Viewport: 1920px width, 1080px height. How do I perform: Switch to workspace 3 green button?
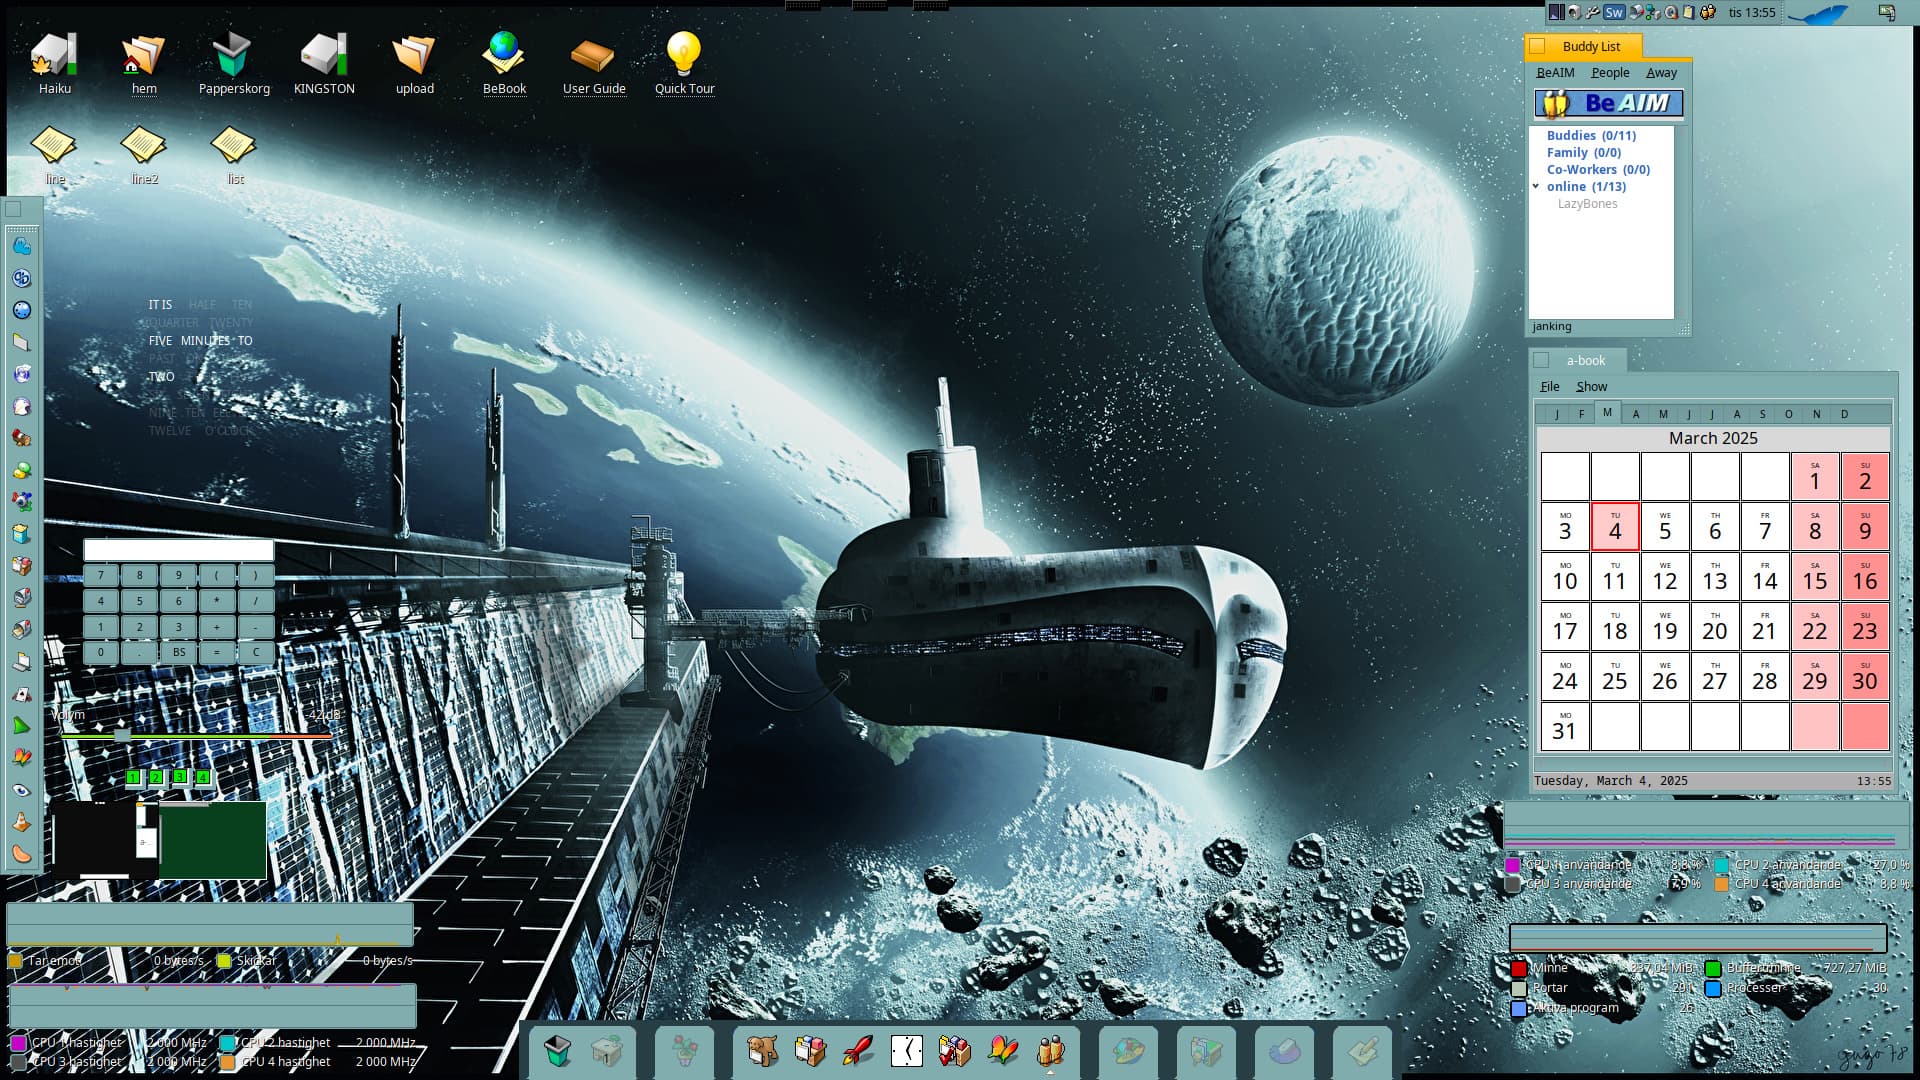click(x=179, y=777)
